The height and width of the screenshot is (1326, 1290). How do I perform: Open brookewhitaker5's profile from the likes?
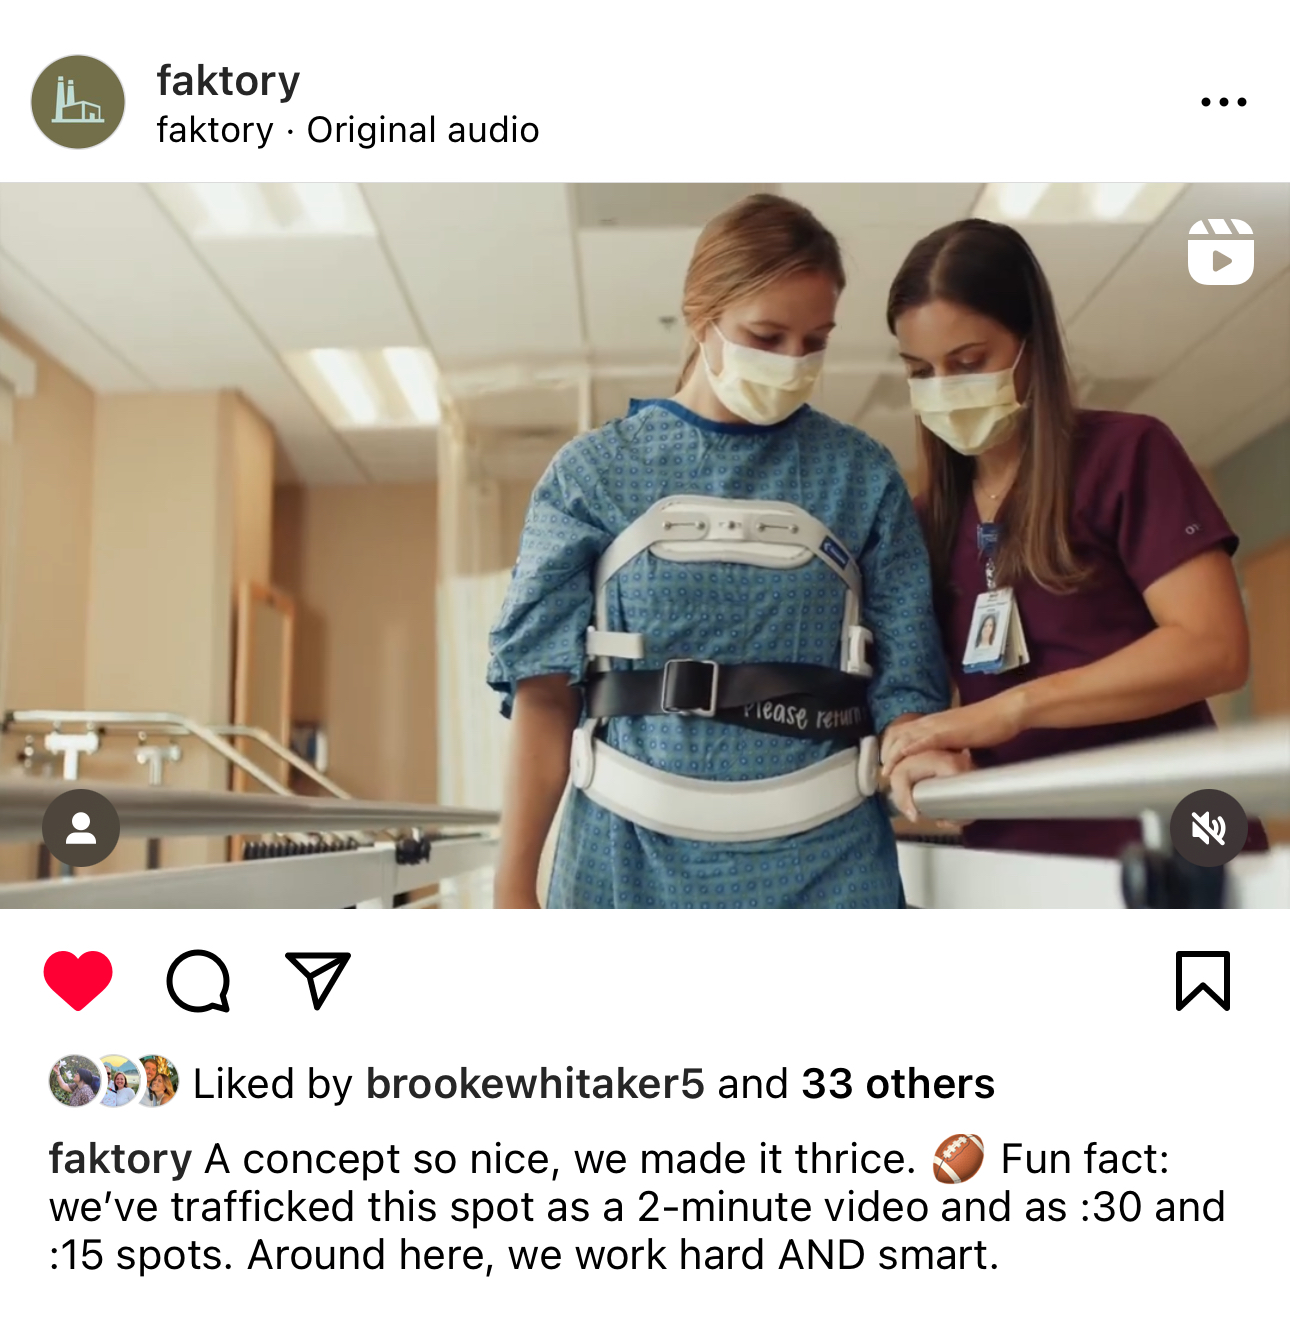tap(535, 1084)
